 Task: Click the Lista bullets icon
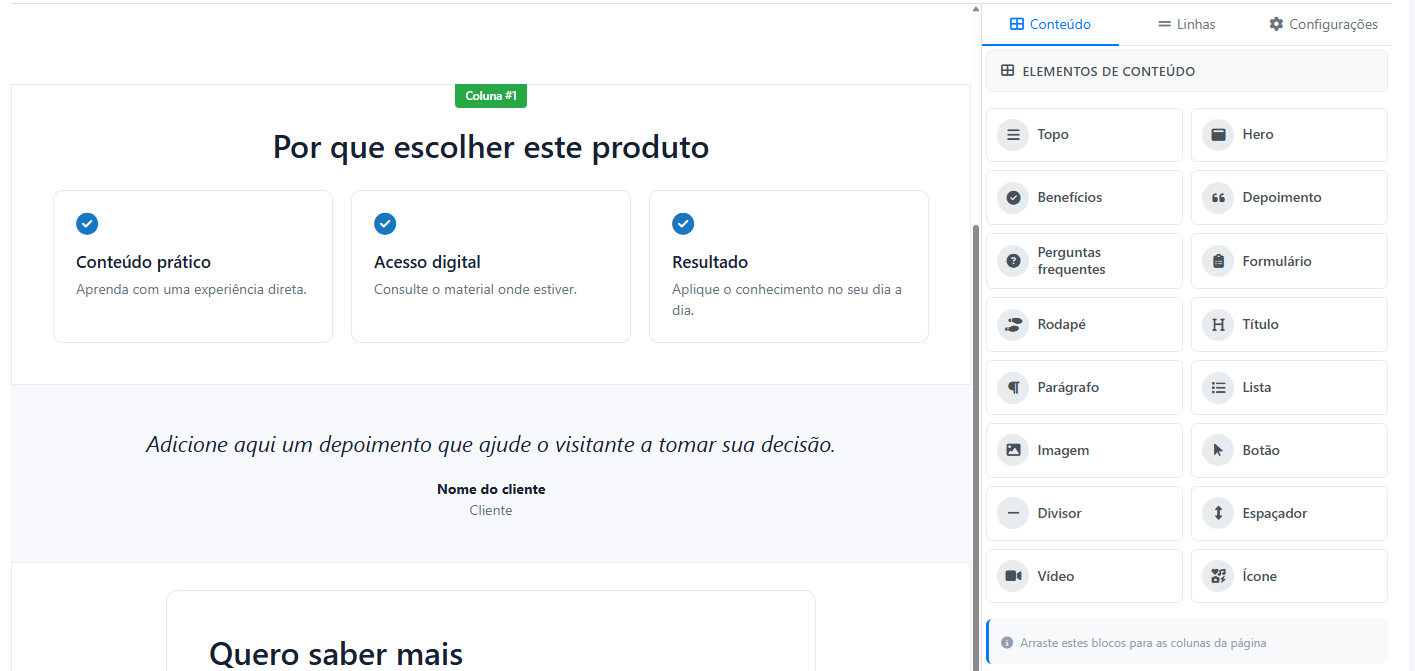pos(1218,387)
